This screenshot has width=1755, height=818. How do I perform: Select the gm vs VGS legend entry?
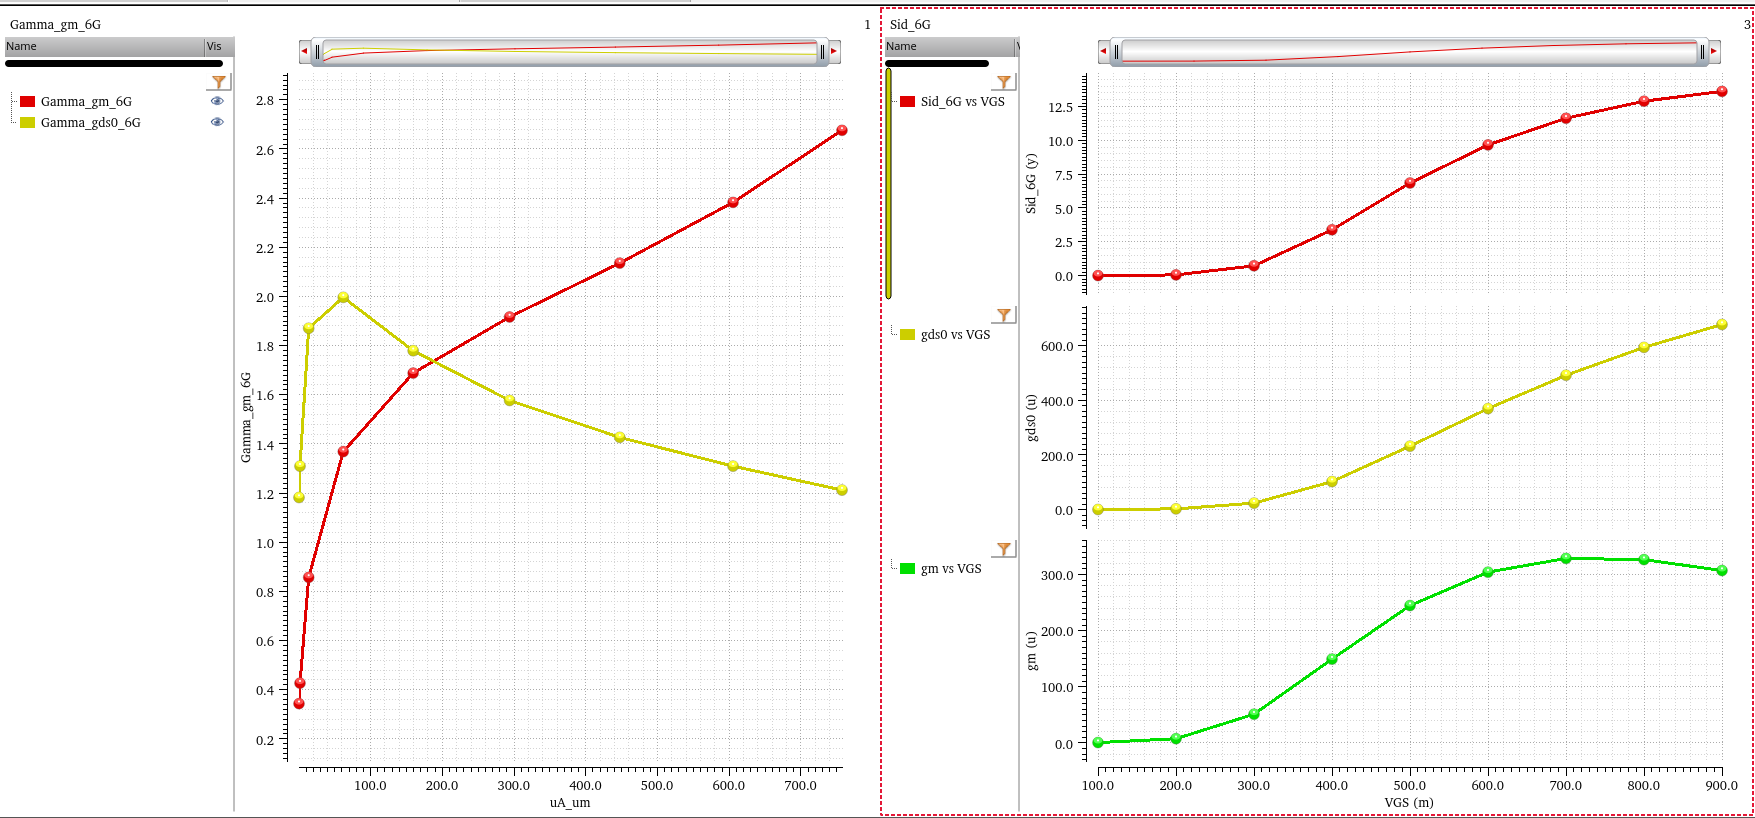[950, 568]
